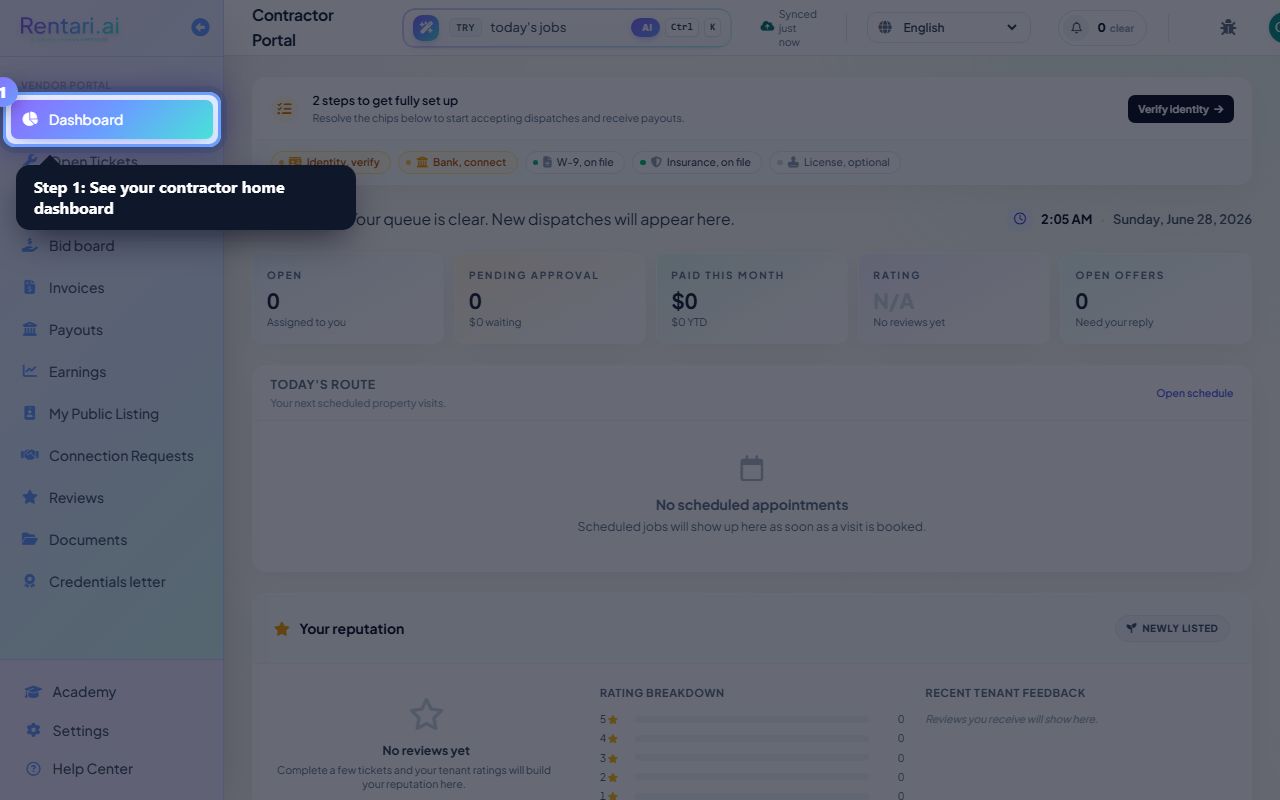Click the Insurance, on file chip
This screenshot has width=1280, height=800.
pyautogui.click(x=697, y=162)
